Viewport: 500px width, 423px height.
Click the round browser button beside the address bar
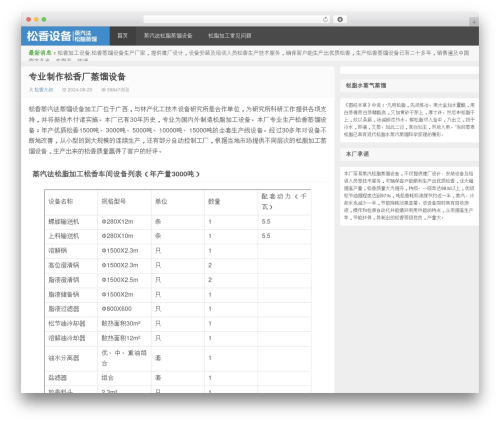[x=340, y=19]
